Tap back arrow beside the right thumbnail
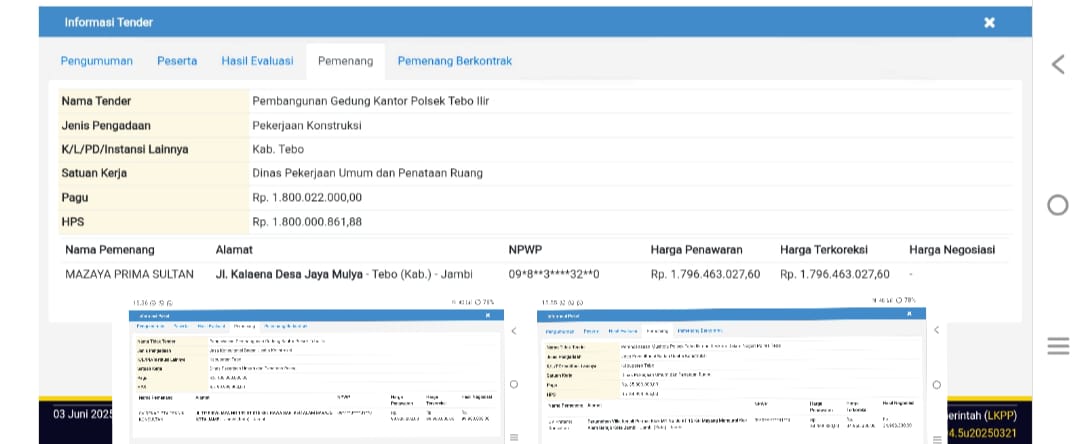Screen dimensions: 1080x444 pos(936,329)
